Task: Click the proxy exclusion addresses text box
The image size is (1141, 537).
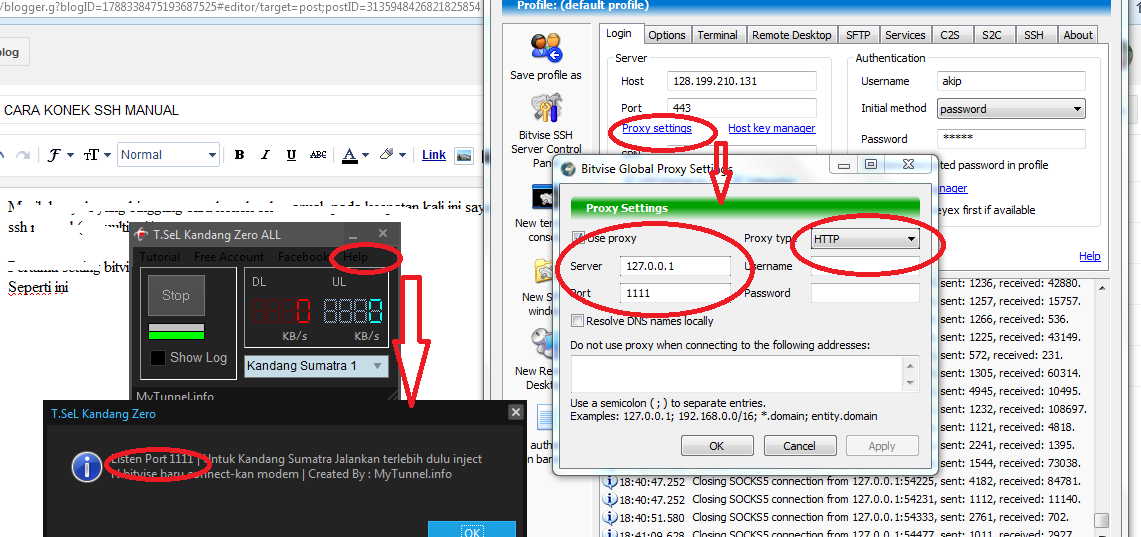Action: [x=744, y=373]
